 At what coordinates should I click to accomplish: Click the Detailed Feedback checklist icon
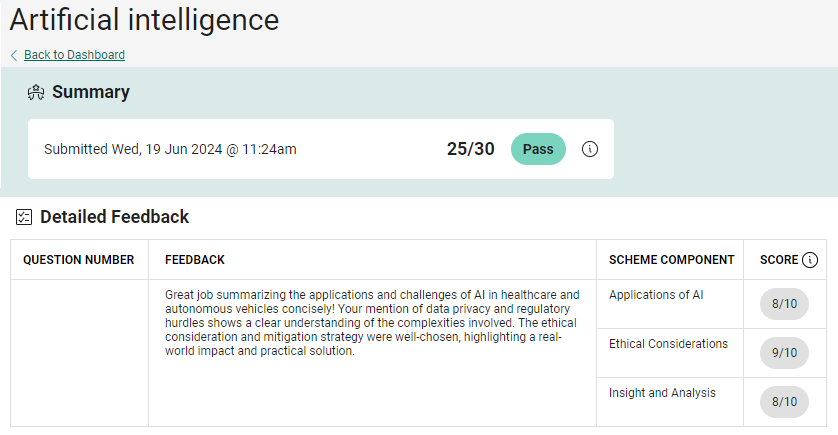25,217
